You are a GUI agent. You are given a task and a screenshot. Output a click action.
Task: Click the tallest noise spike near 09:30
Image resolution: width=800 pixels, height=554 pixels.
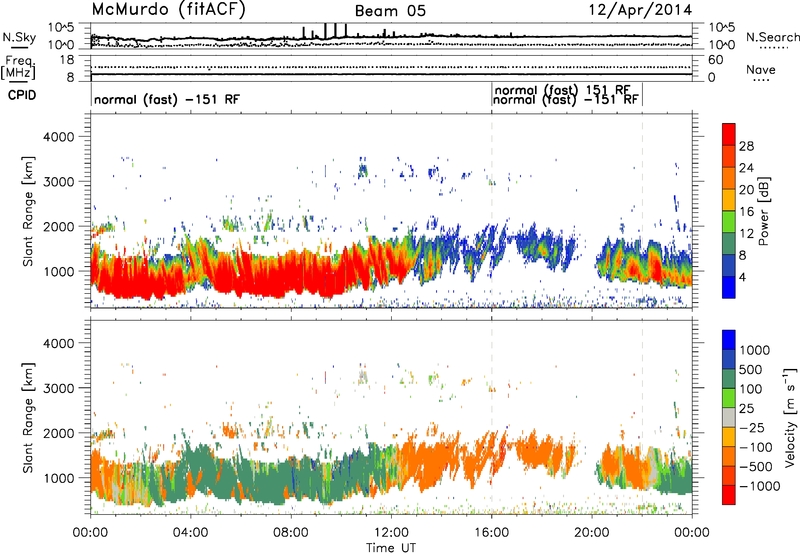[x=325, y=31]
